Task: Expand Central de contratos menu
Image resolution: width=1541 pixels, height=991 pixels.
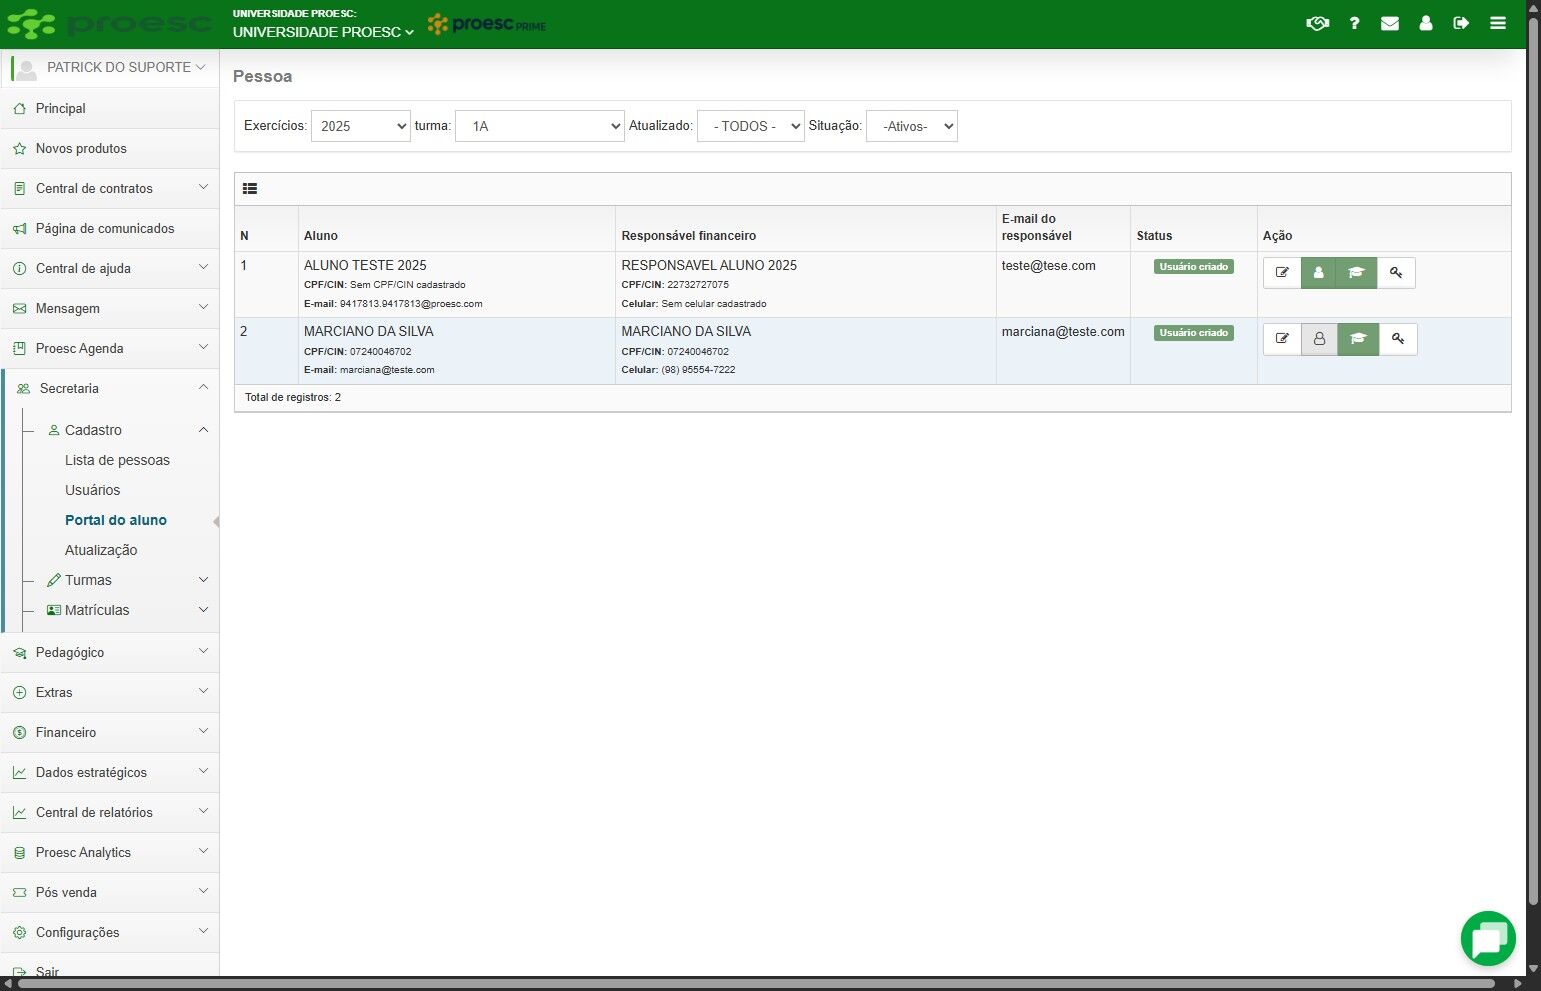Action: (110, 188)
